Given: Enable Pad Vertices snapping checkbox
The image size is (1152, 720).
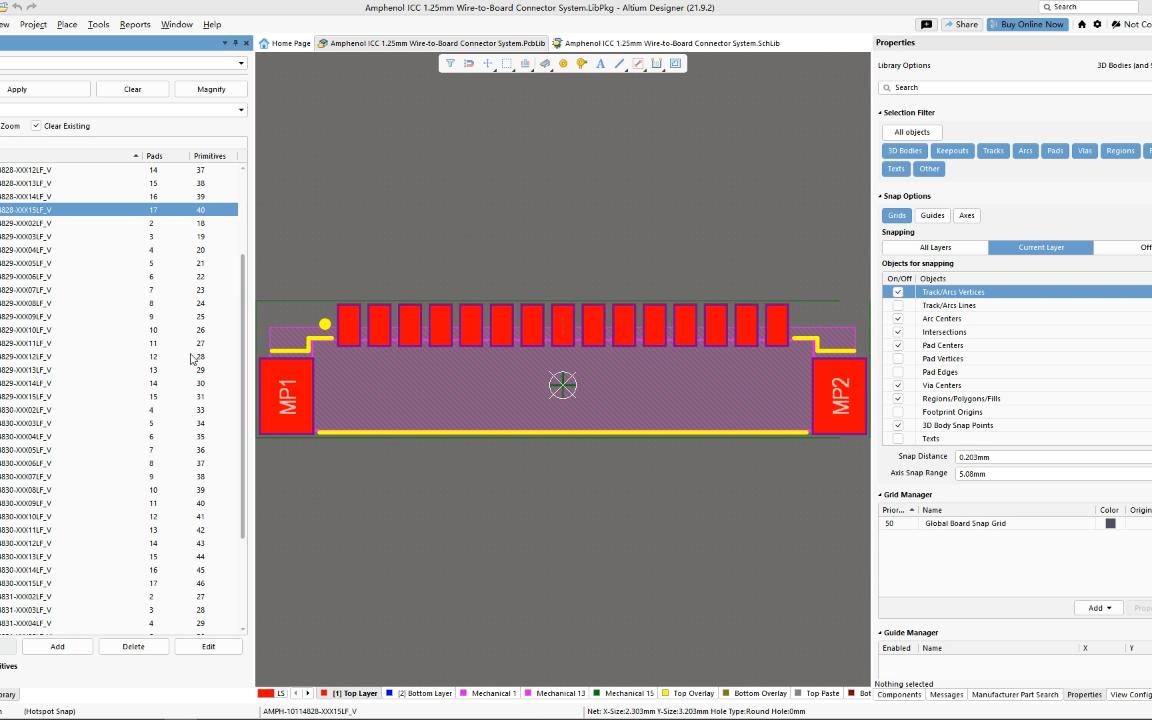Looking at the screenshot, I should 898,359.
